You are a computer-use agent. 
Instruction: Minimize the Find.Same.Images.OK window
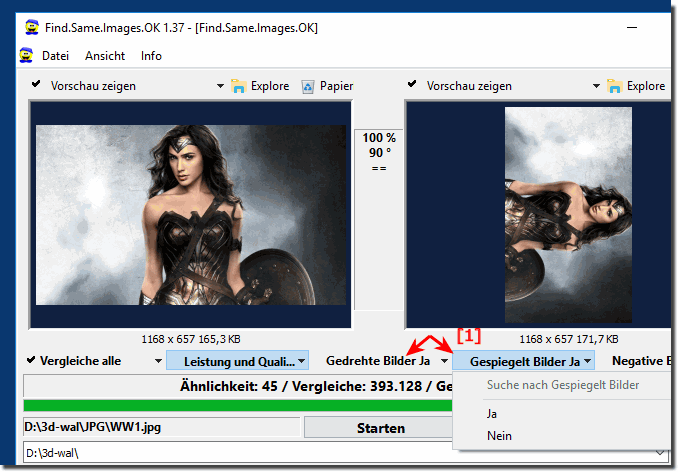(x=632, y=28)
